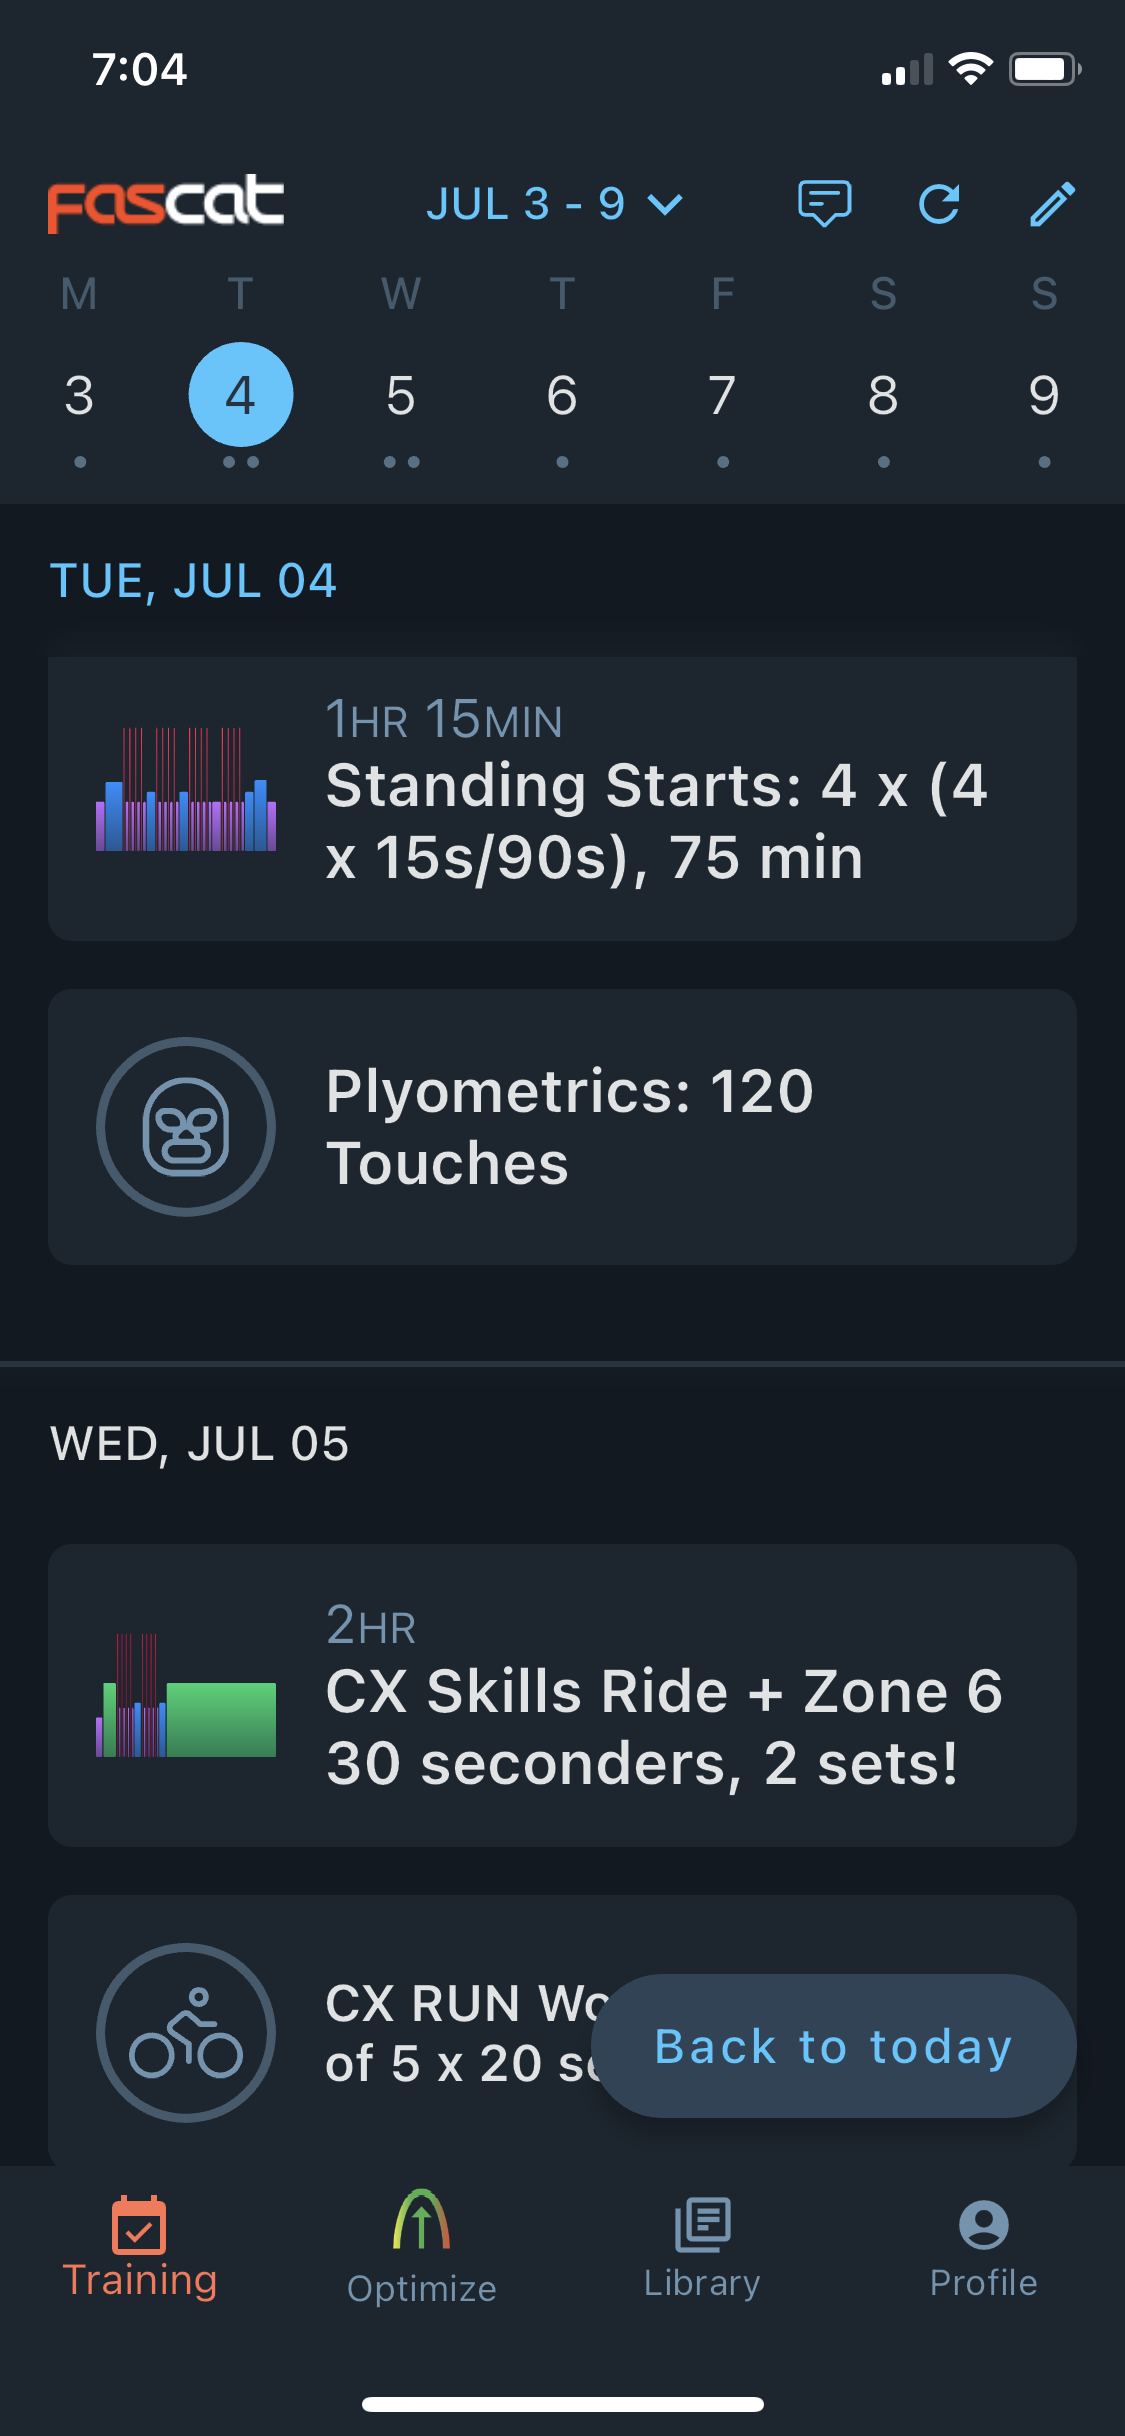
Task: Tap the pencil edit icon
Action: (x=1053, y=204)
